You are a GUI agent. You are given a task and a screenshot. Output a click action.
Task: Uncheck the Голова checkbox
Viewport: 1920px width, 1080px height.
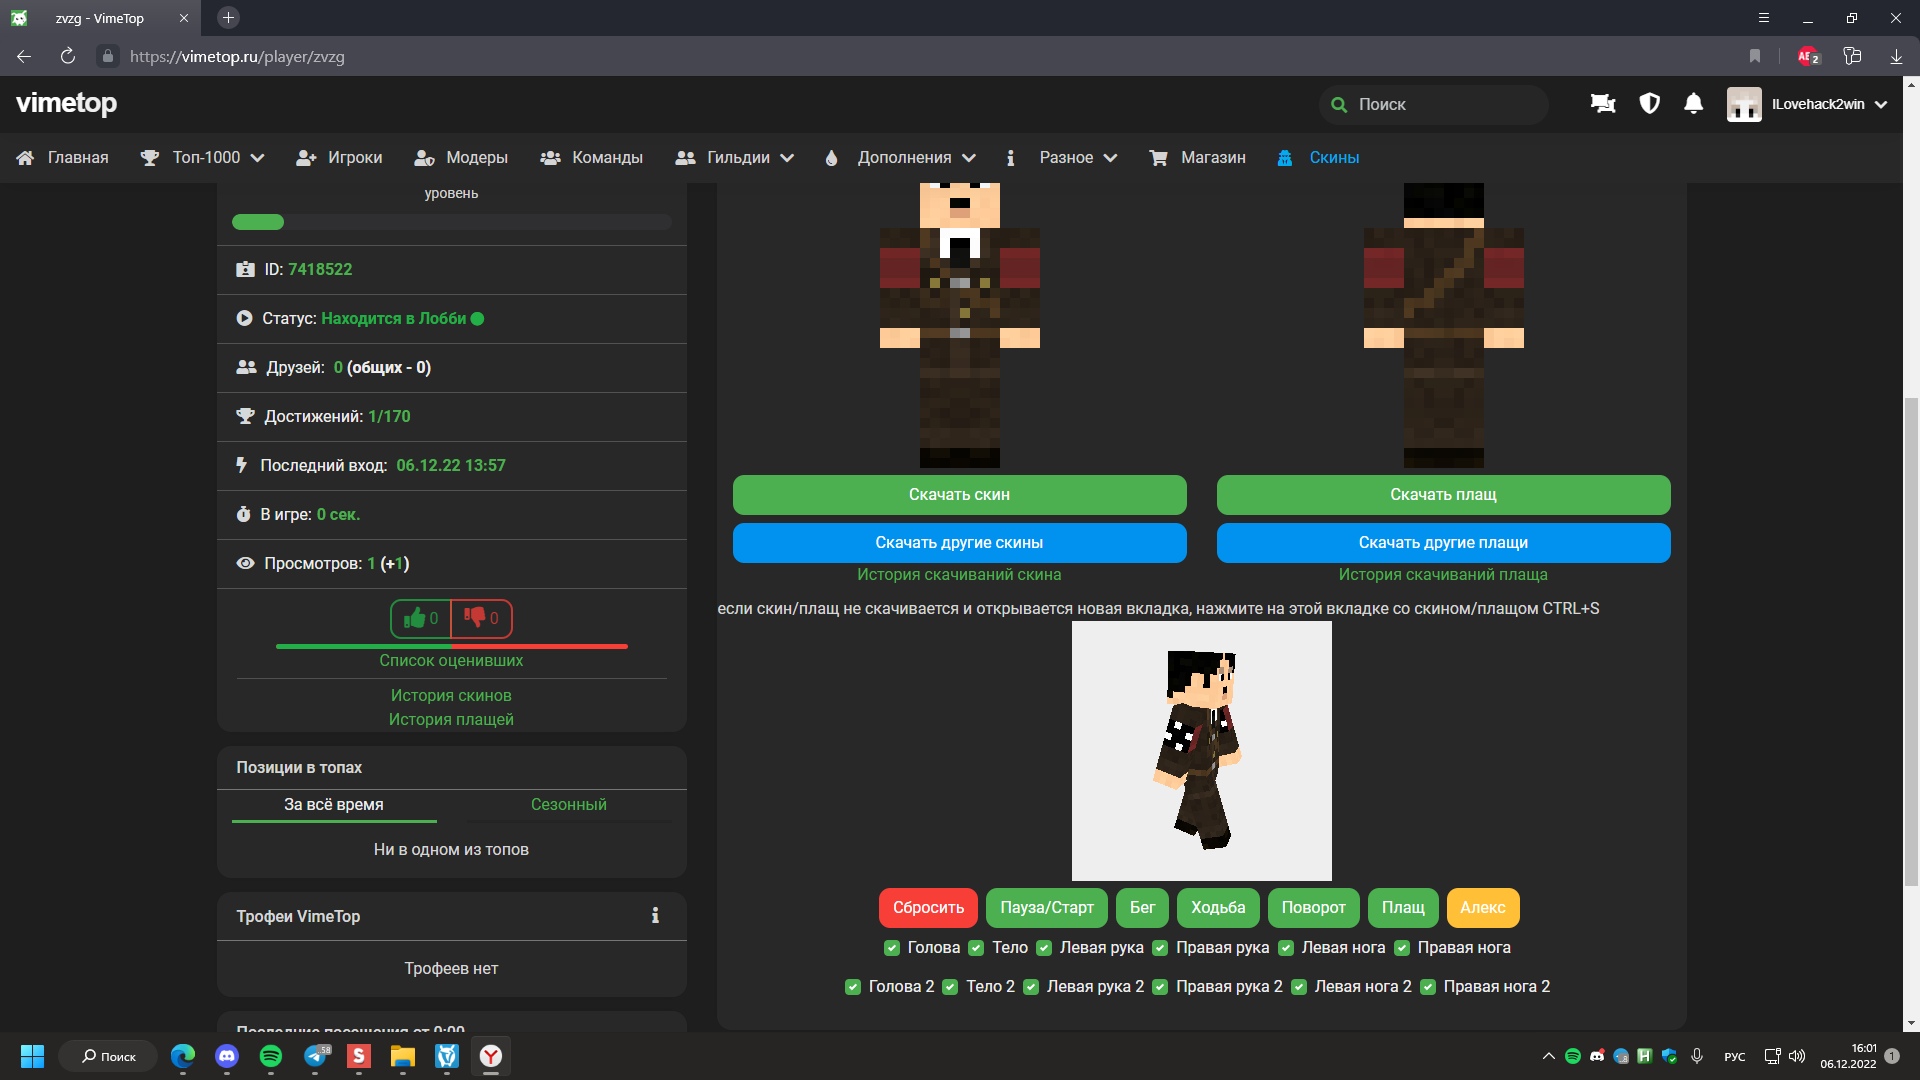pos(891,948)
